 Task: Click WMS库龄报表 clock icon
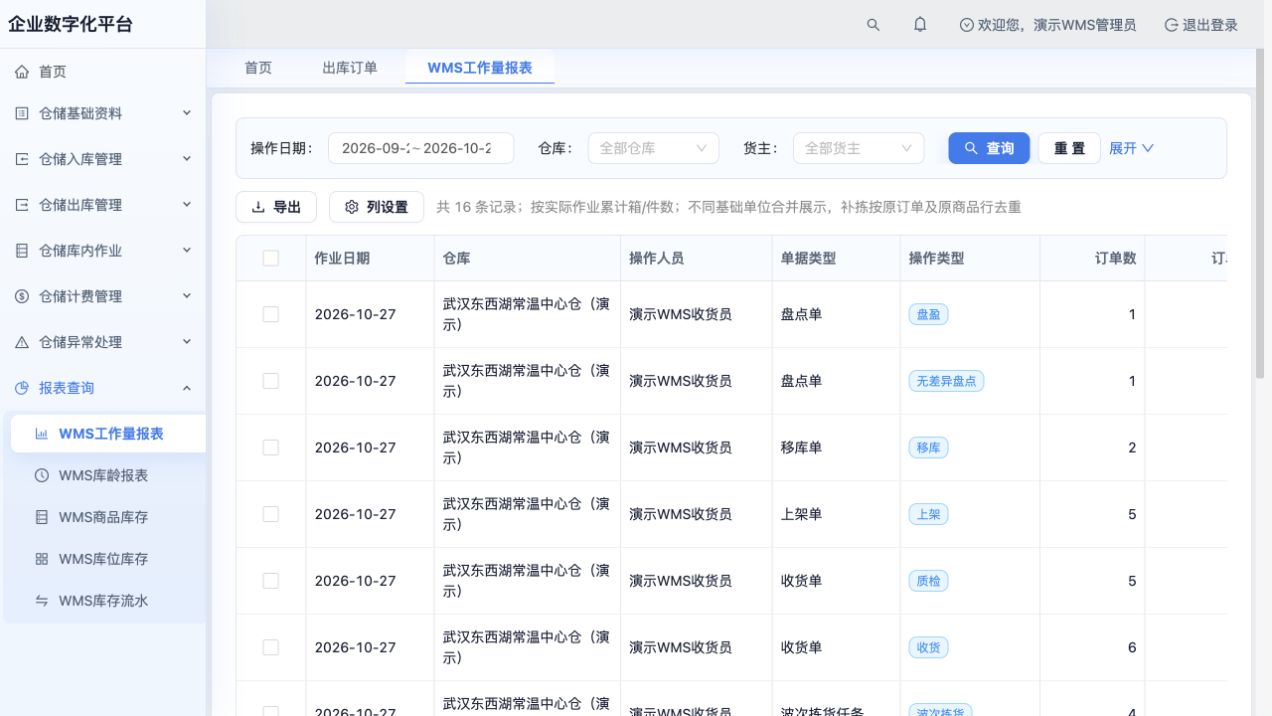coord(42,476)
